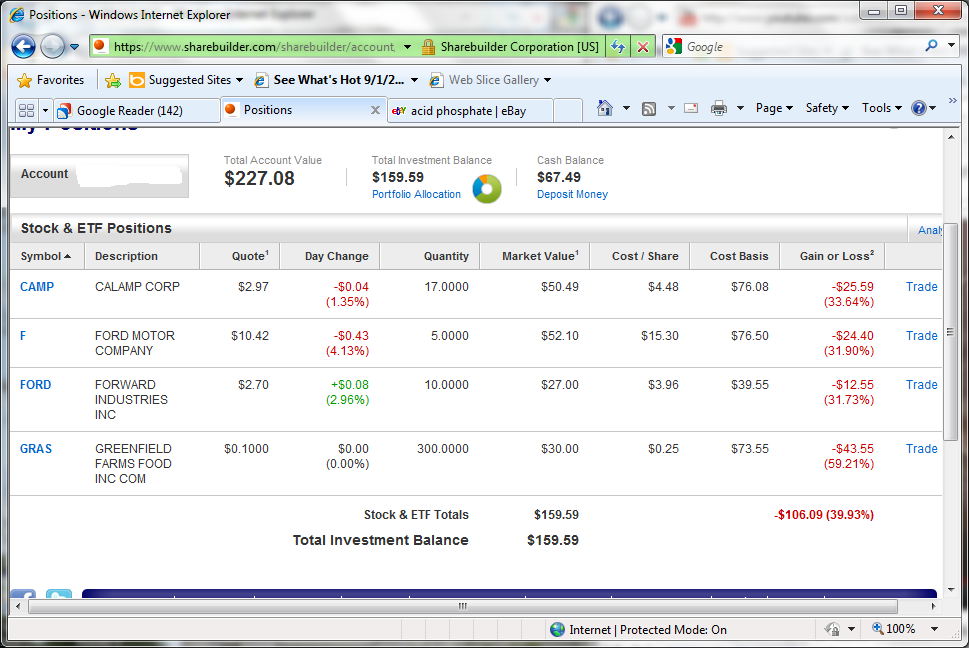The width and height of the screenshot is (969, 648).
Task: Click the Stop loading red X icon
Action: (643, 47)
